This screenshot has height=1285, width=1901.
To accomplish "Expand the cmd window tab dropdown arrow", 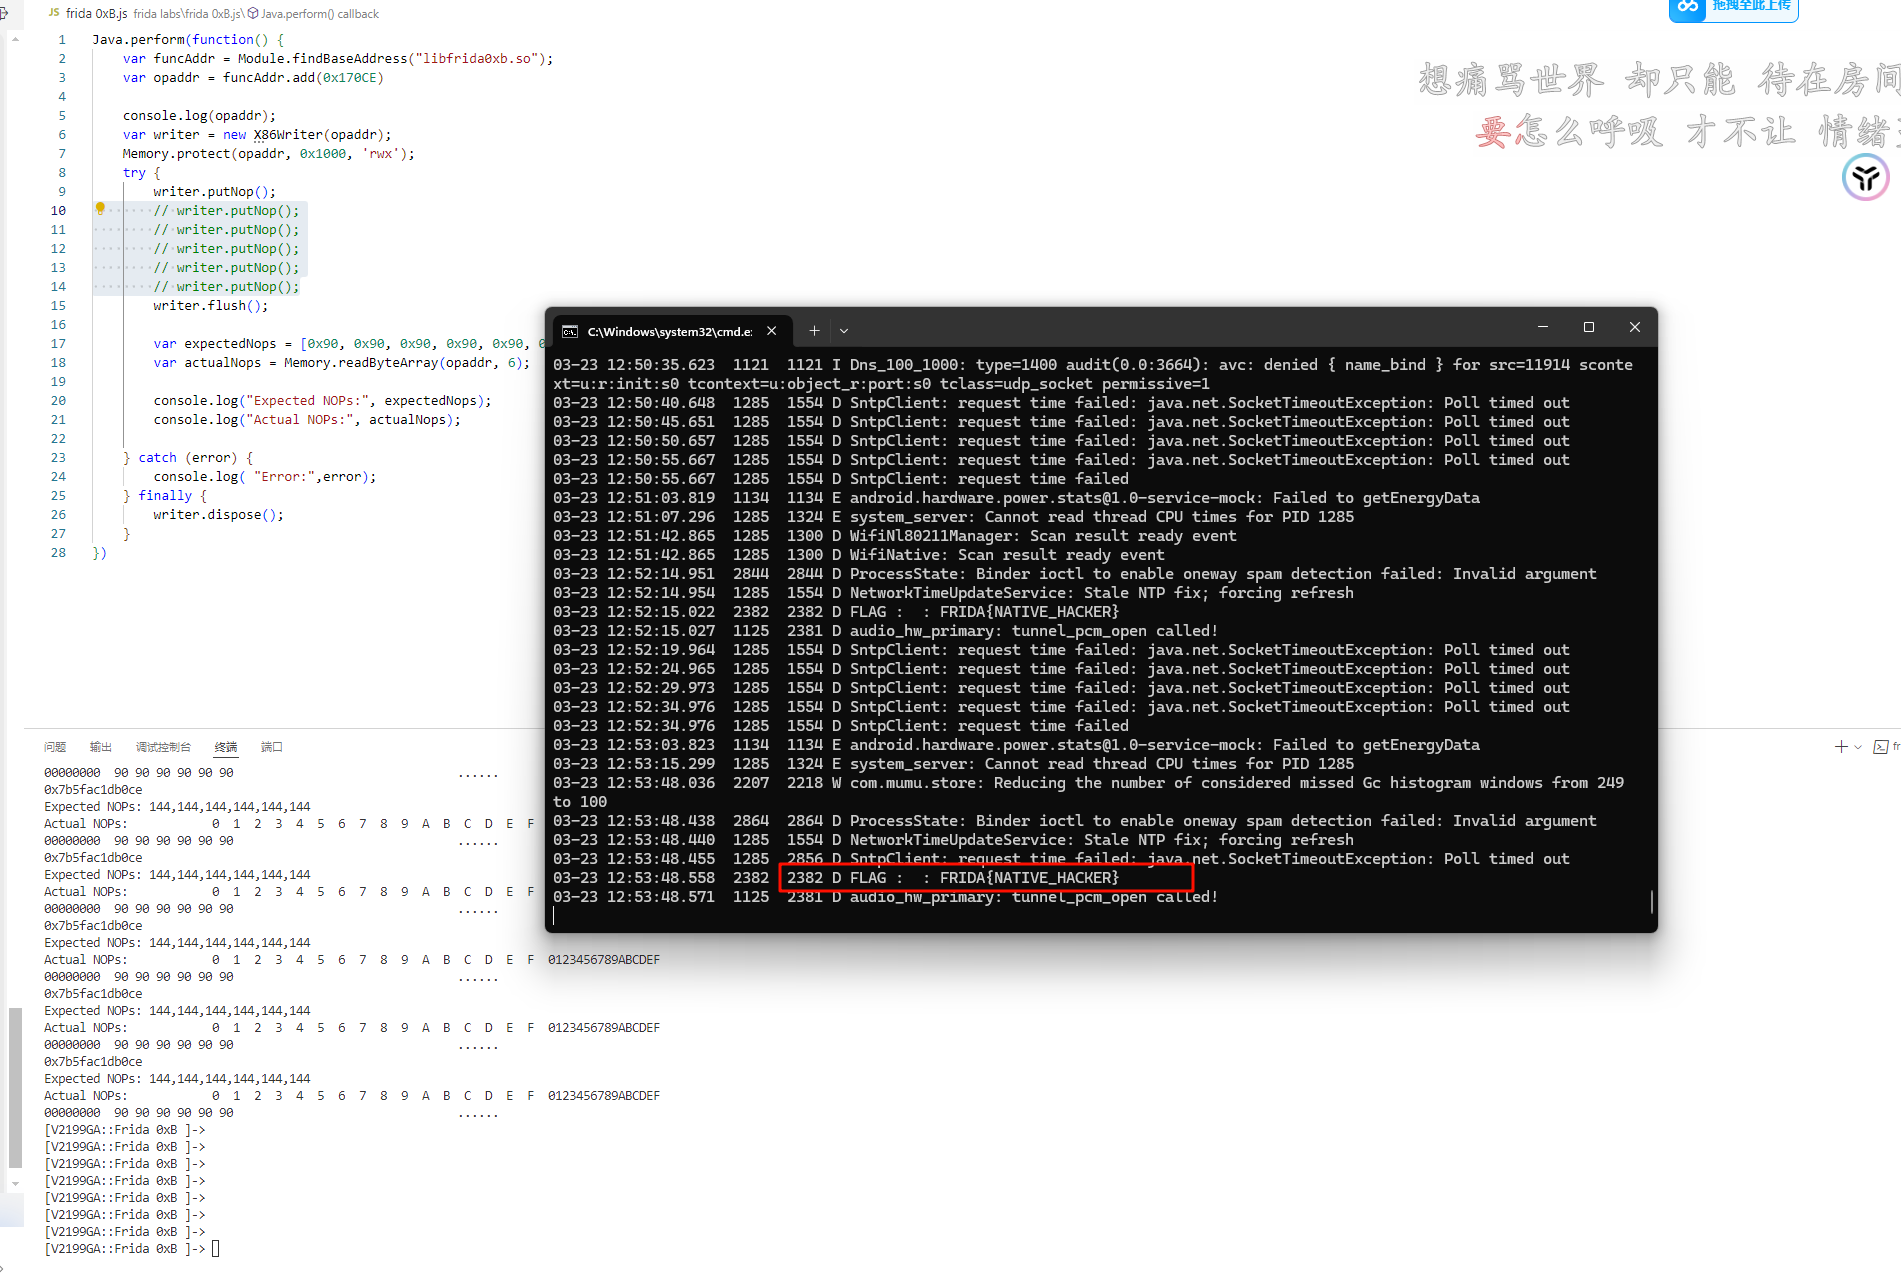I will pyautogui.click(x=844, y=330).
